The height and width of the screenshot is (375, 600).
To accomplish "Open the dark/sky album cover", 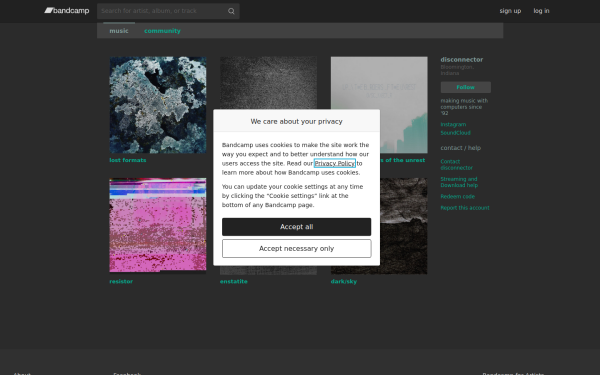I will click(404, 226).
